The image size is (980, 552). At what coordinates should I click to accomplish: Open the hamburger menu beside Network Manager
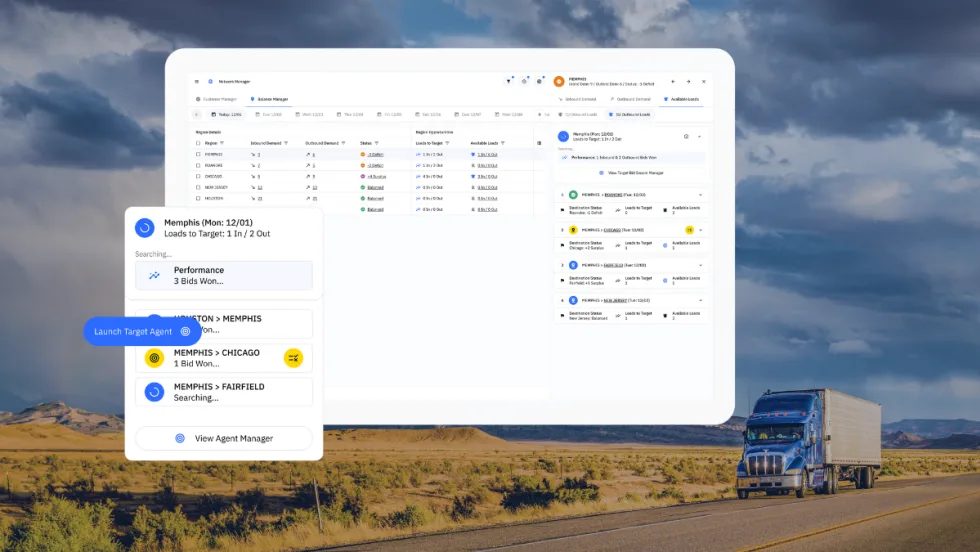click(196, 82)
